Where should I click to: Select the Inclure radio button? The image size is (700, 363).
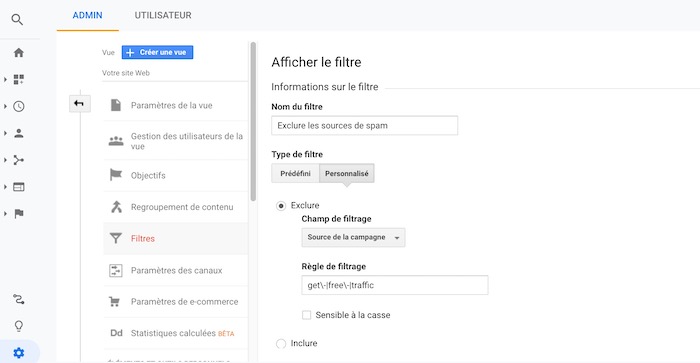(281, 343)
